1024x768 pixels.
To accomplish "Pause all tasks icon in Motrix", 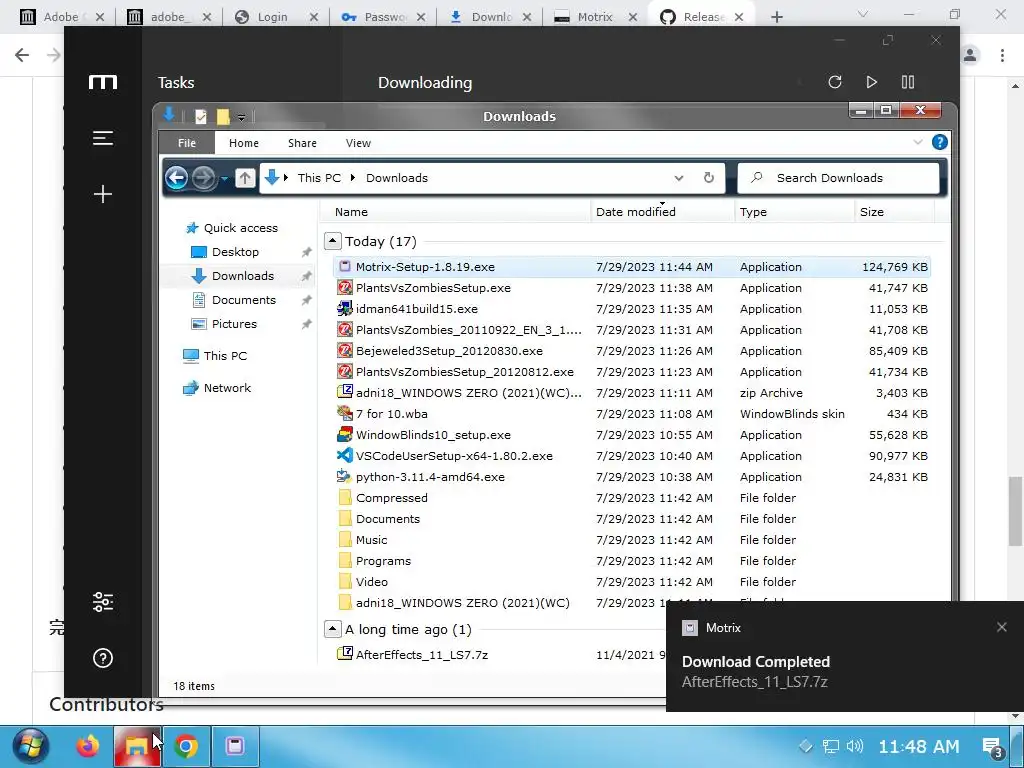I will point(908,82).
